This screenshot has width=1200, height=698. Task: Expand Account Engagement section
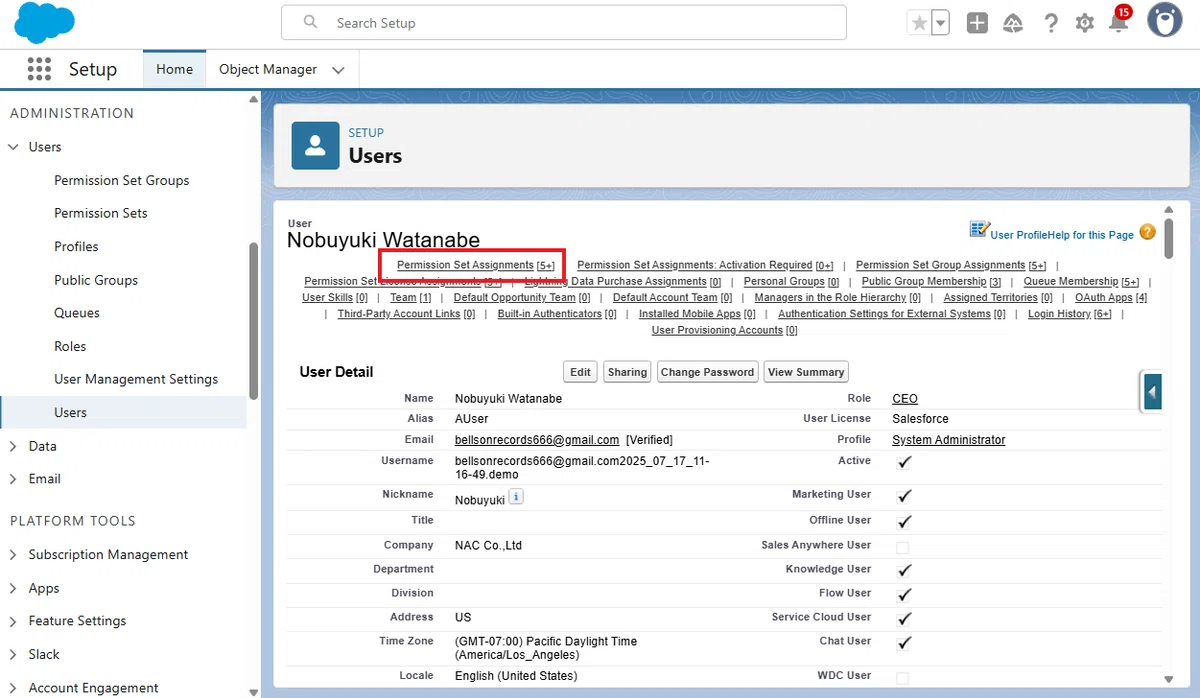click(x=13, y=688)
